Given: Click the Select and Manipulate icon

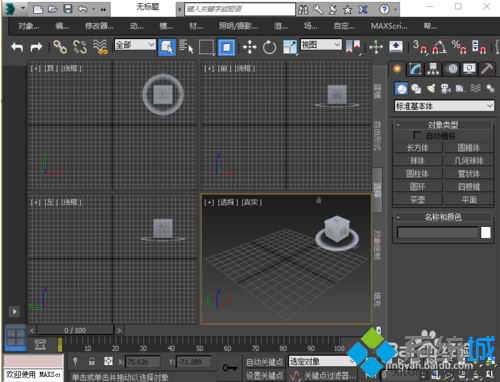Looking at the screenshot, I should coord(376,47).
